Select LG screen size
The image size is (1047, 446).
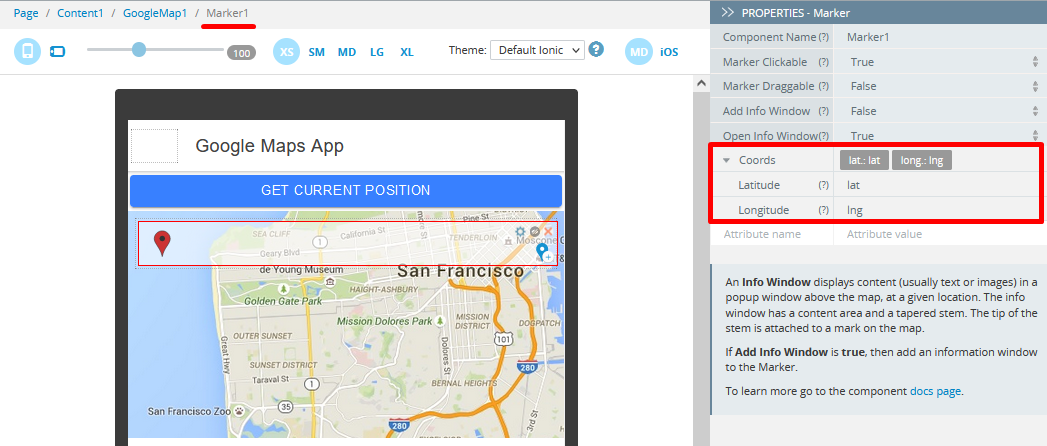[x=377, y=52]
